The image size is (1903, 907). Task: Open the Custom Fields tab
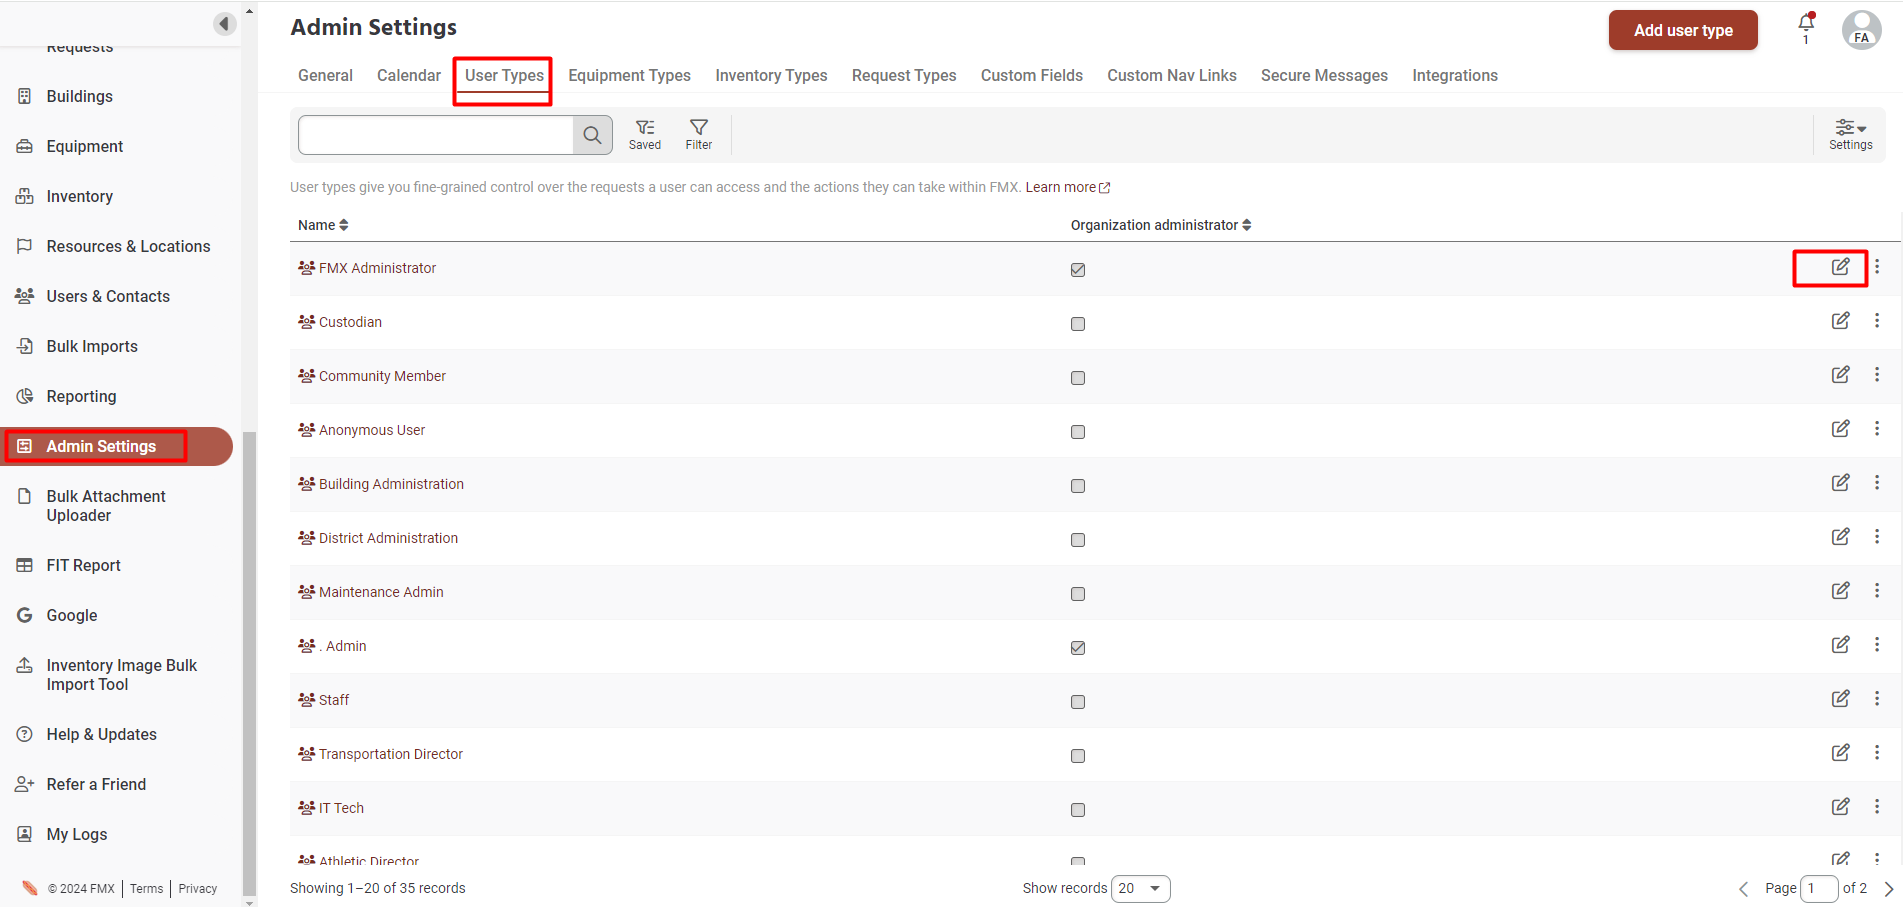(x=1031, y=76)
